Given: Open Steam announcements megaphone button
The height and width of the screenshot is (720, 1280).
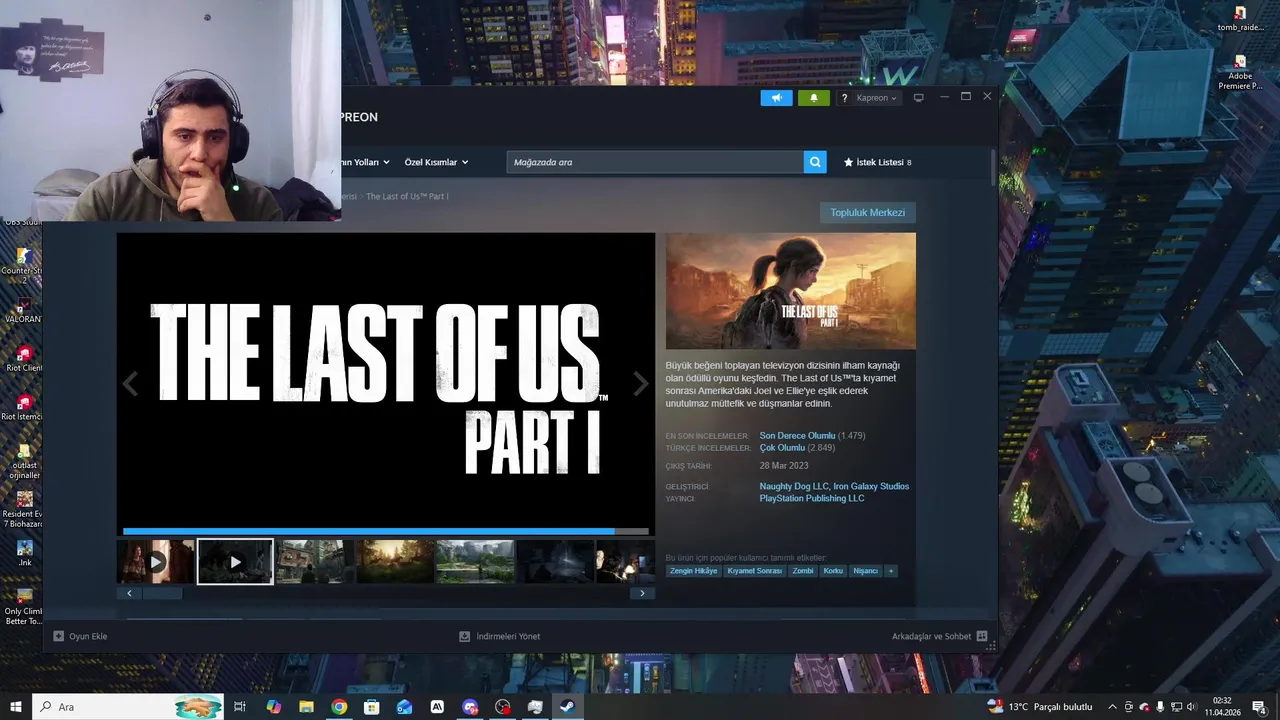Looking at the screenshot, I should click(x=776, y=98).
